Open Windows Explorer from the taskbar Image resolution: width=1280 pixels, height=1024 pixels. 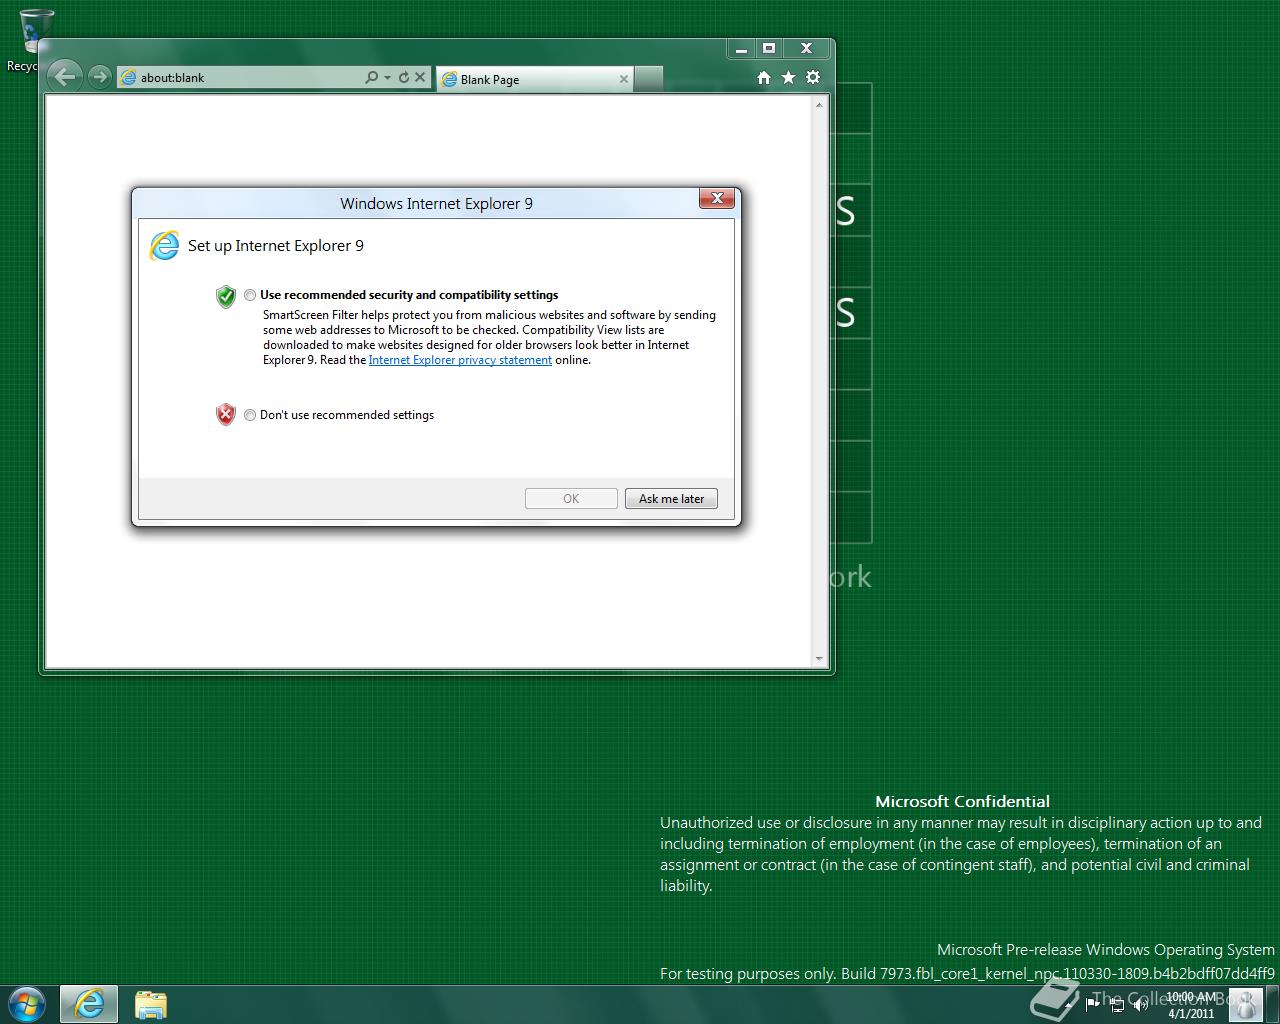click(150, 1004)
